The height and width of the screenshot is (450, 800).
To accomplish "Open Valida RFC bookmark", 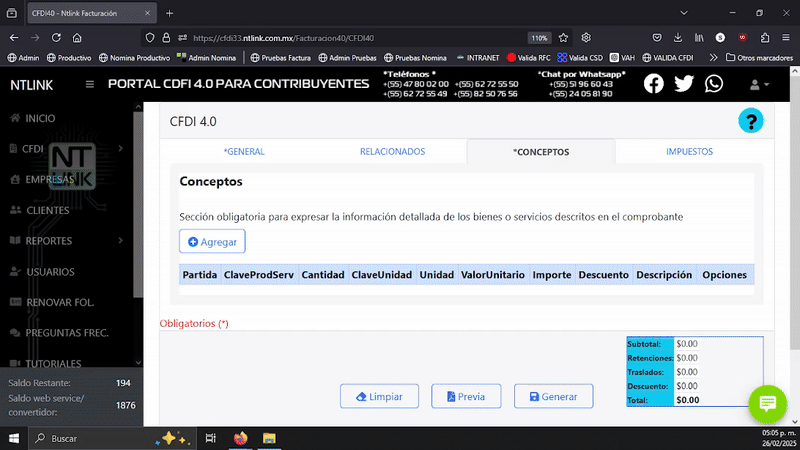I will [x=529, y=58].
